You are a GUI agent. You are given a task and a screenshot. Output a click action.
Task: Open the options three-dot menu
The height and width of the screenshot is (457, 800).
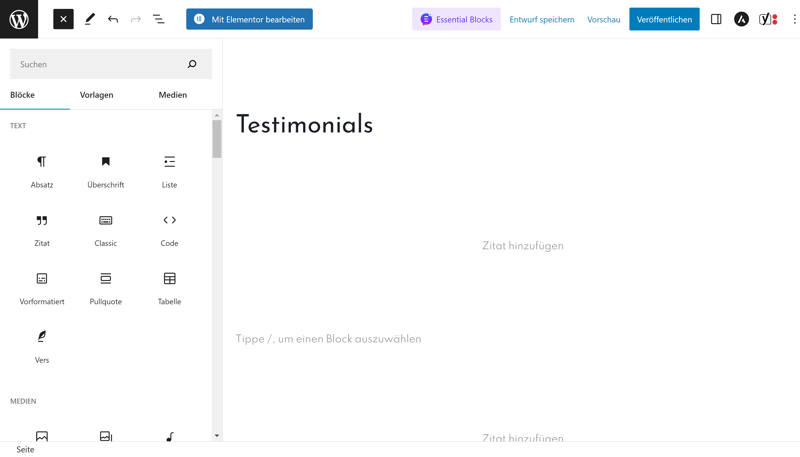coord(794,19)
